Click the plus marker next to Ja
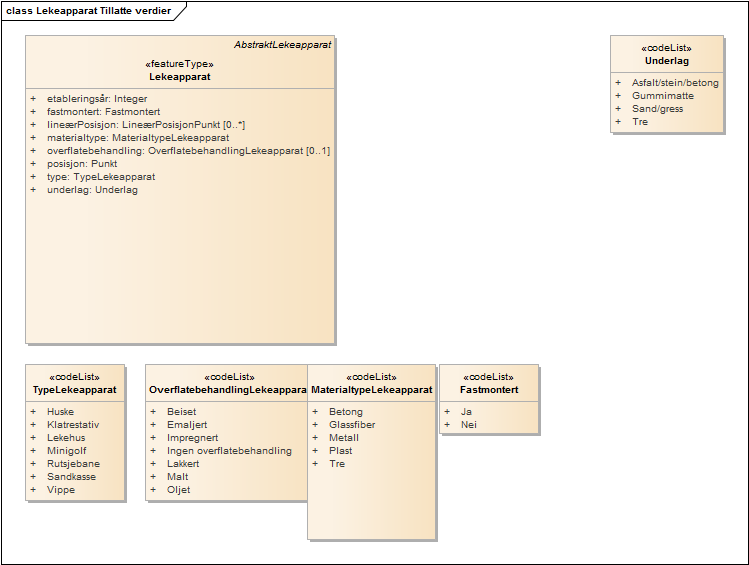The image size is (749, 565). click(x=447, y=412)
